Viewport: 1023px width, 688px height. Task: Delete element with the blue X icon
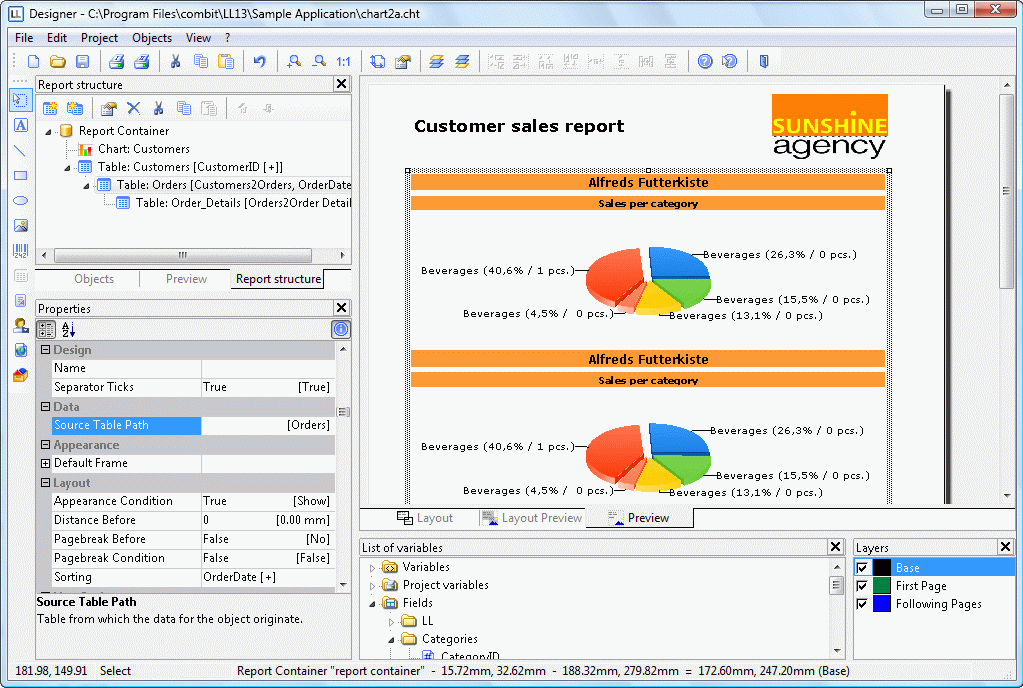tap(133, 108)
